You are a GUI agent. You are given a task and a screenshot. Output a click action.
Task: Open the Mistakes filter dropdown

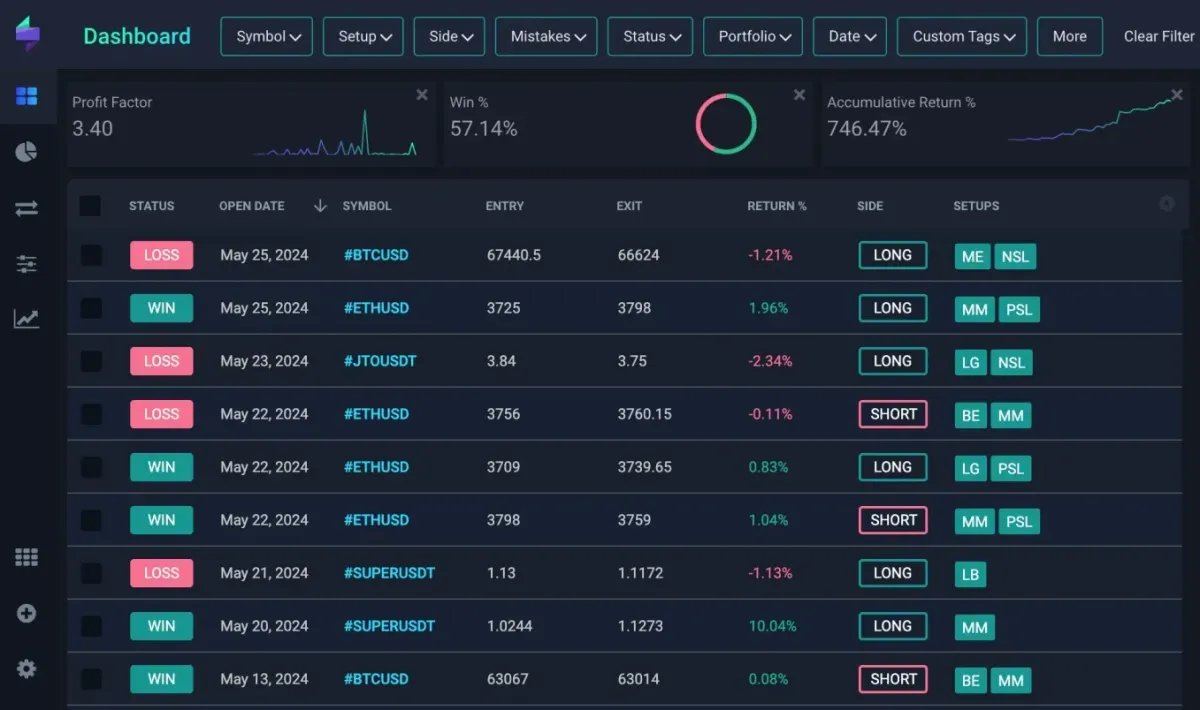coord(546,36)
